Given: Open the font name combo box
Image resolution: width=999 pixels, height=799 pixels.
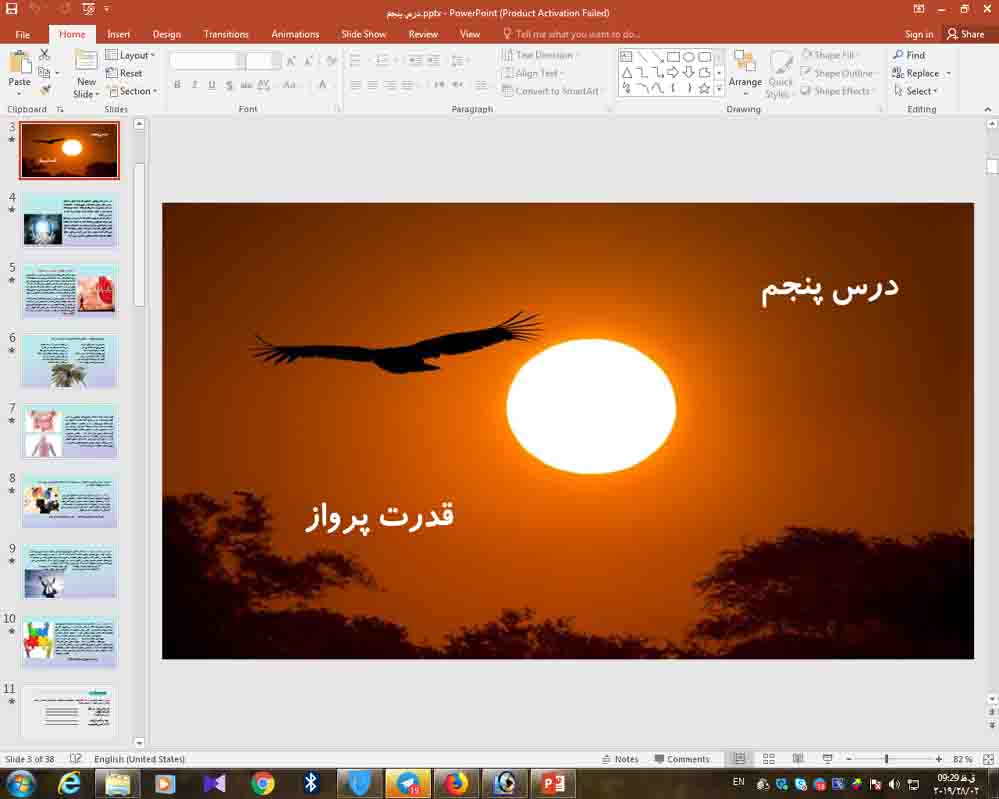Looking at the screenshot, I should [x=207, y=61].
